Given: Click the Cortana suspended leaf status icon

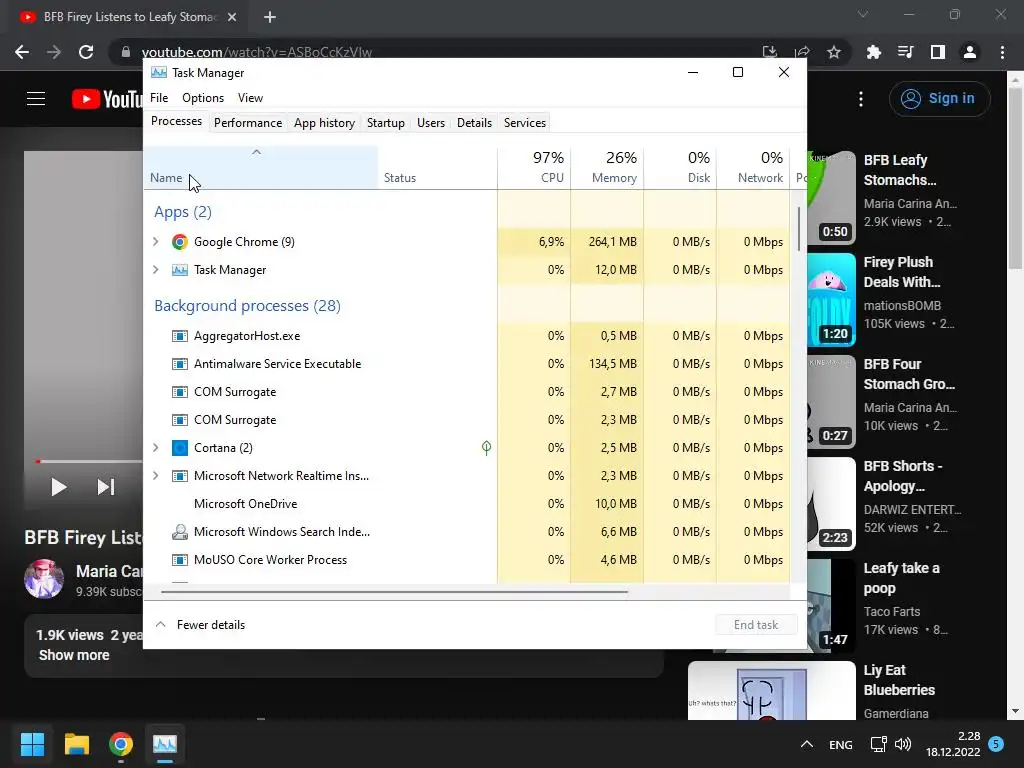Looking at the screenshot, I should point(486,447).
